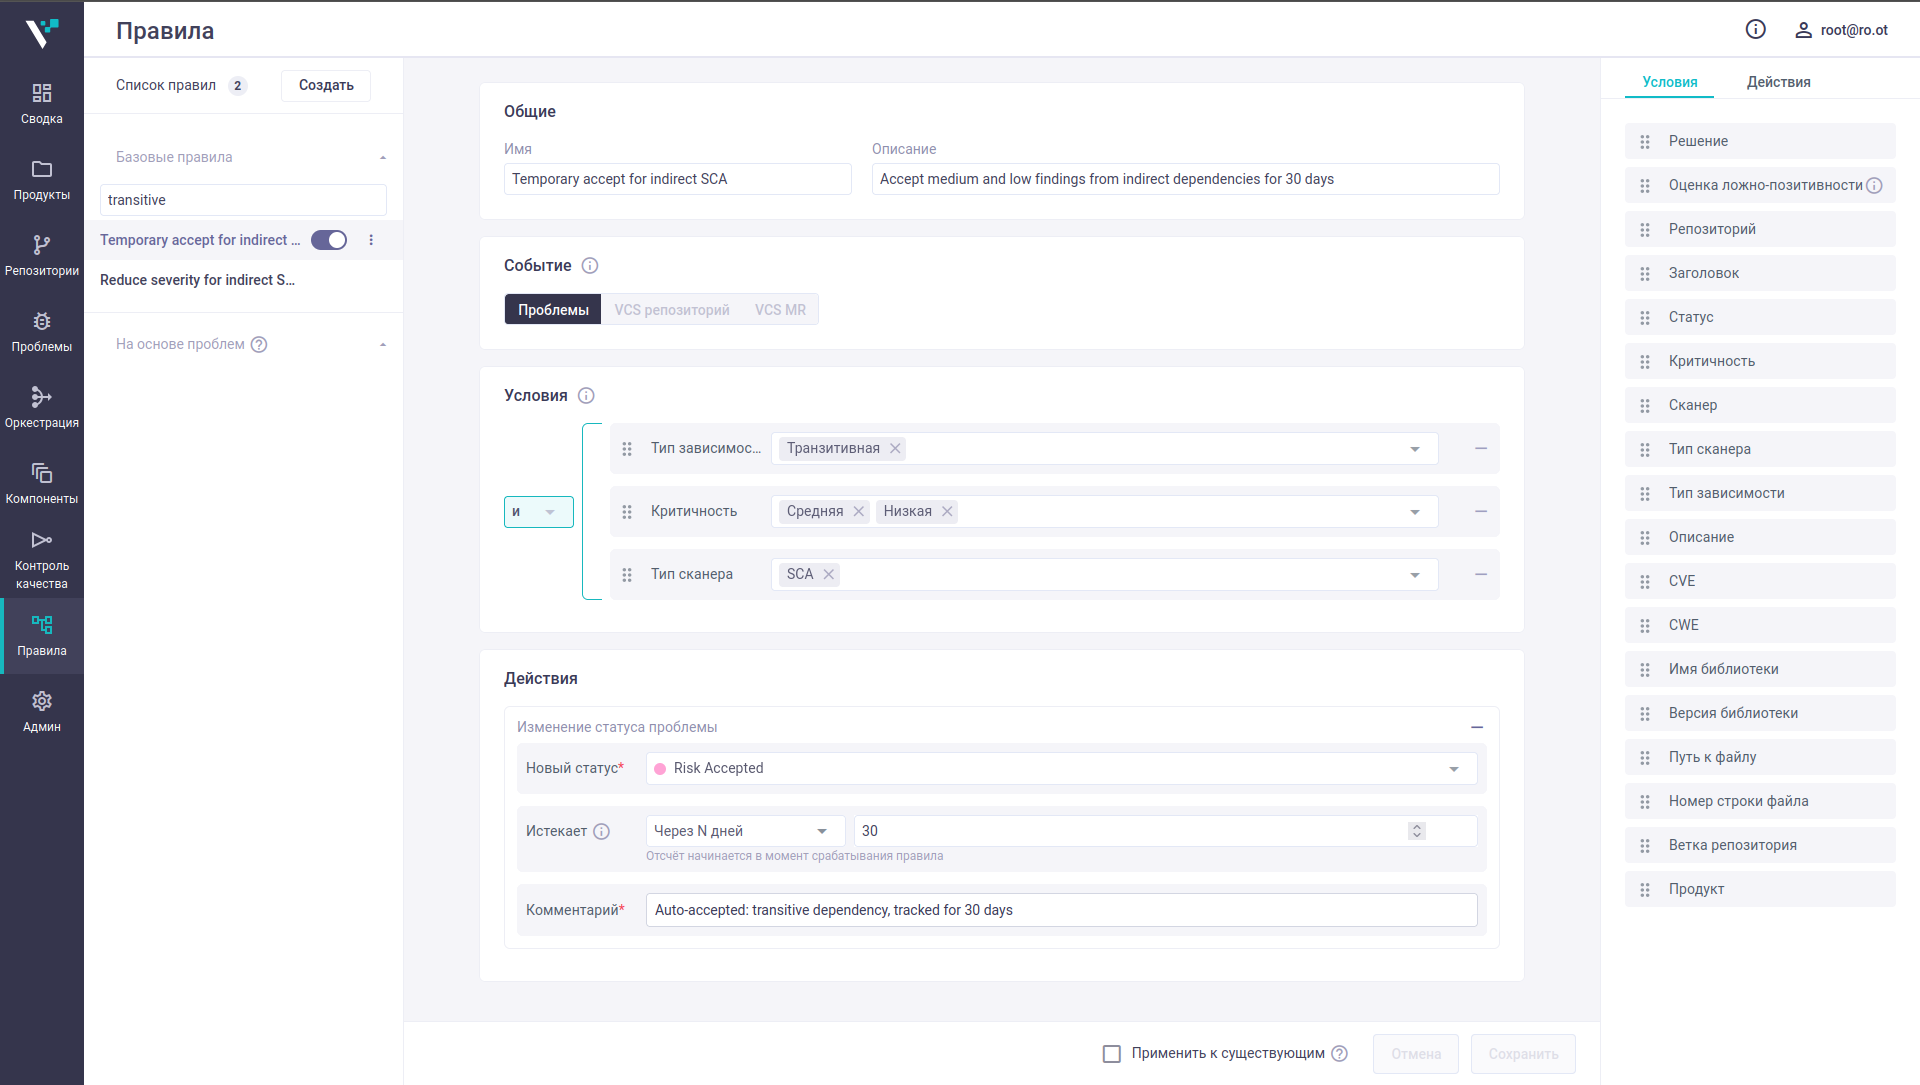1920x1085 pixels.
Task: Open Через N дней dropdown
Action: pyautogui.click(x=745, y=831)
